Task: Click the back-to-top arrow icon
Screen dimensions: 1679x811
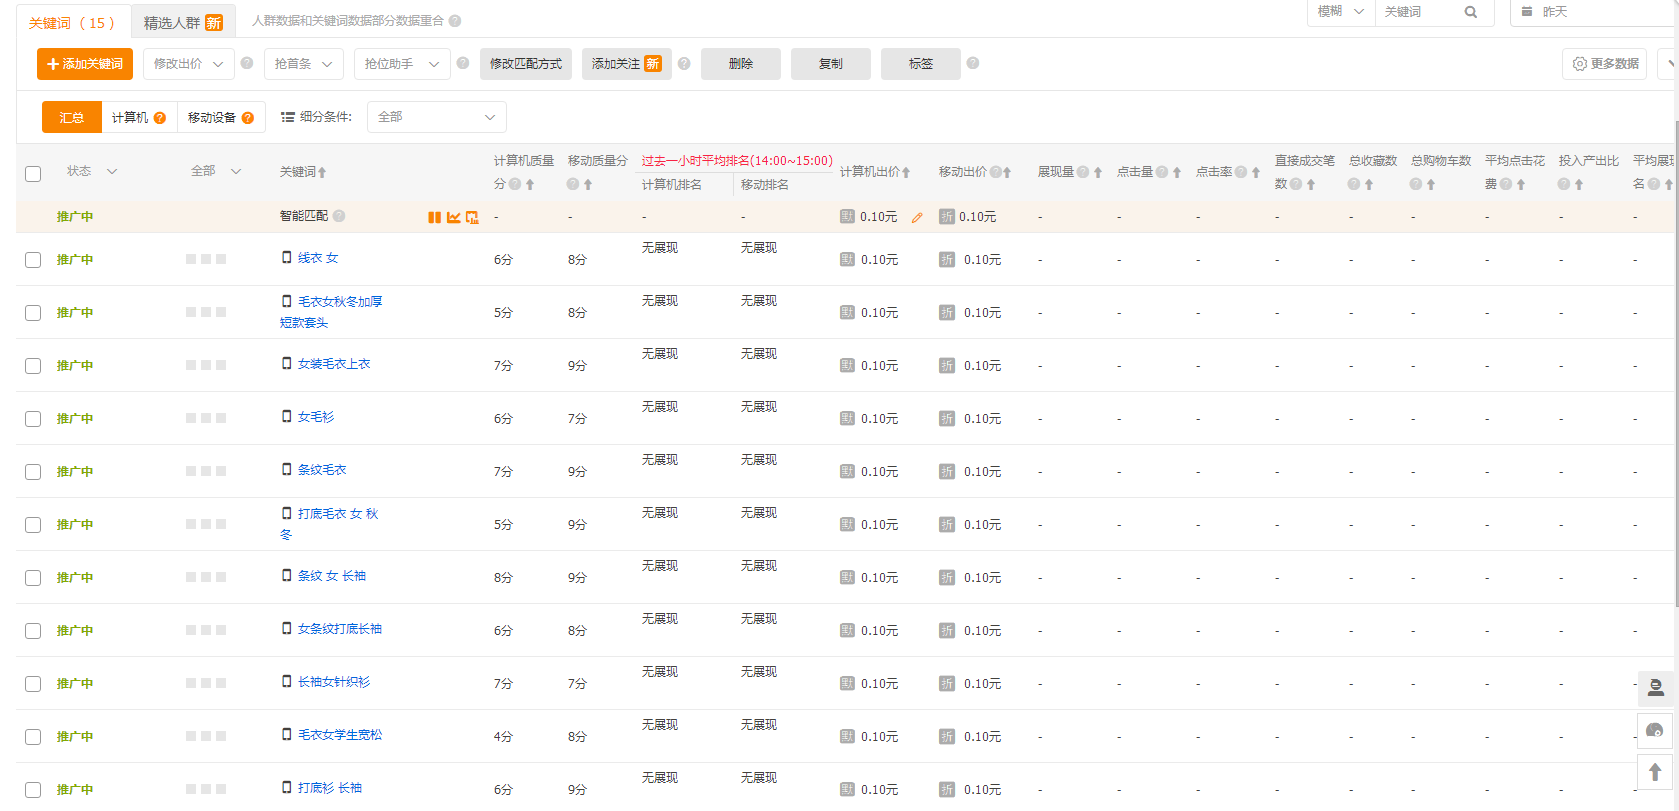Action: click(1655, 772)
